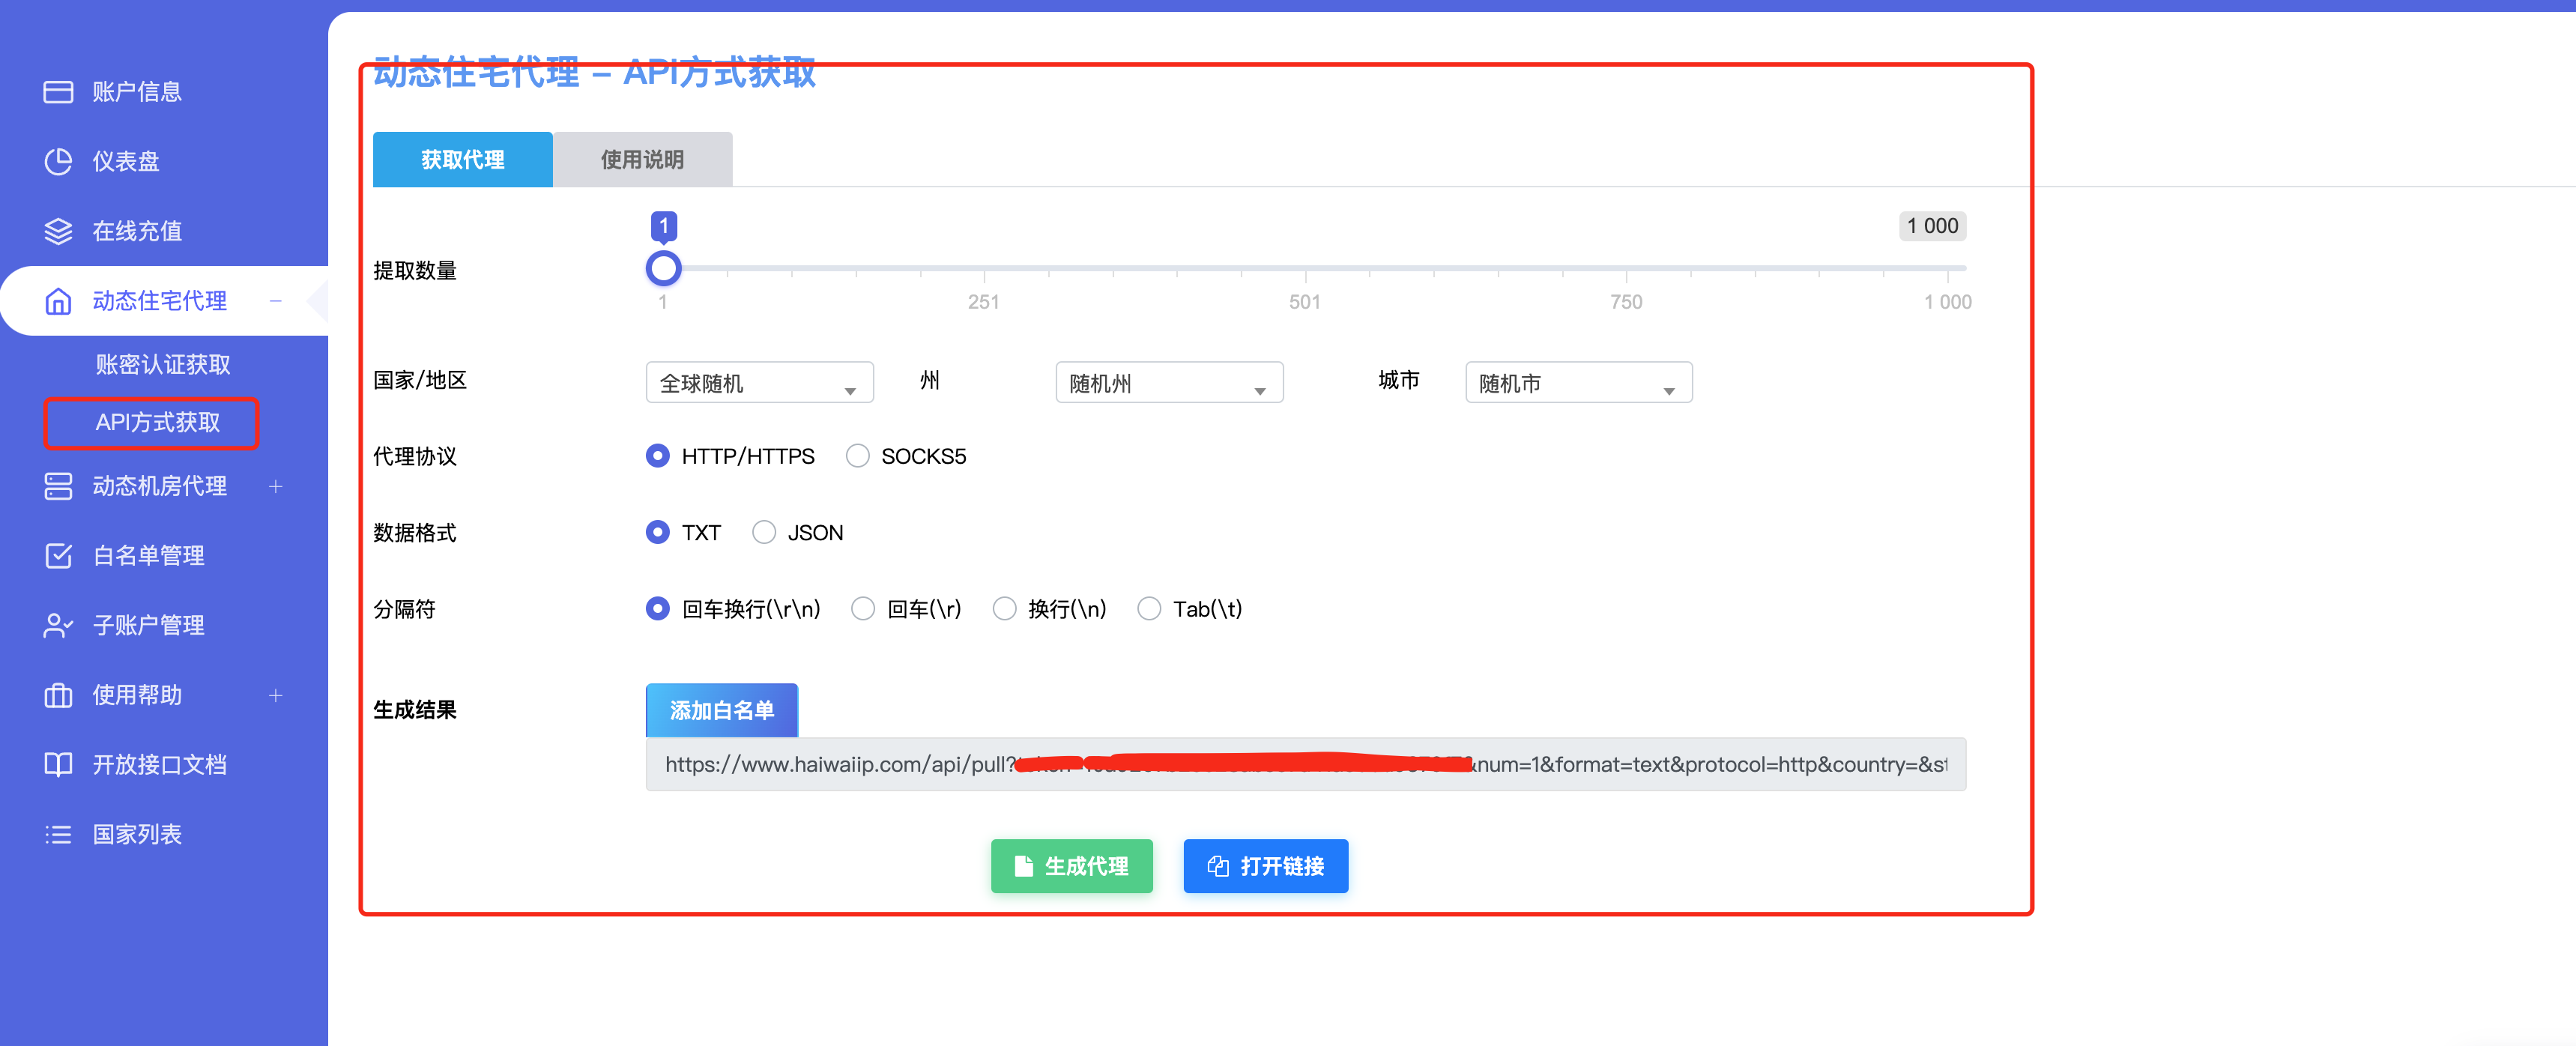Click the blue 打开链接 button
This screenshot has height=1046, width=2576.
coord(1265,865)
